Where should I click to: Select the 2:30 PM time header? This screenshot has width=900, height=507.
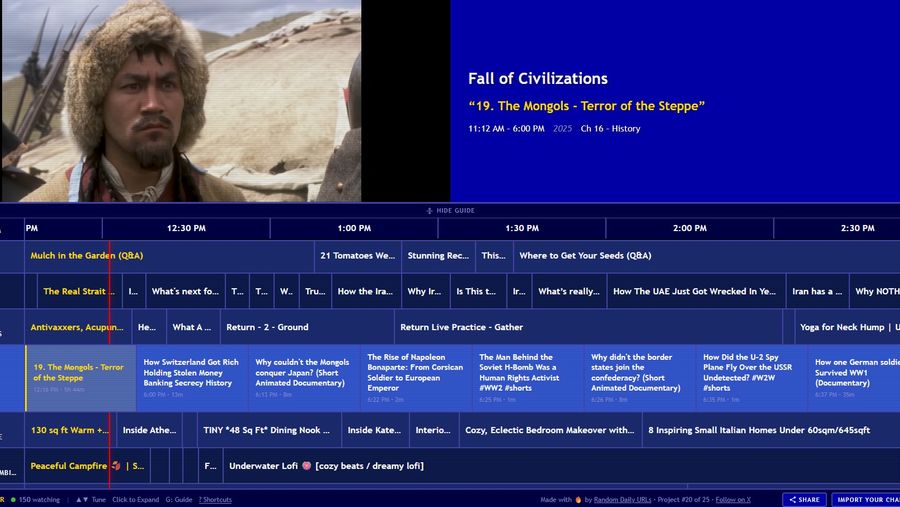coord(837,228)
